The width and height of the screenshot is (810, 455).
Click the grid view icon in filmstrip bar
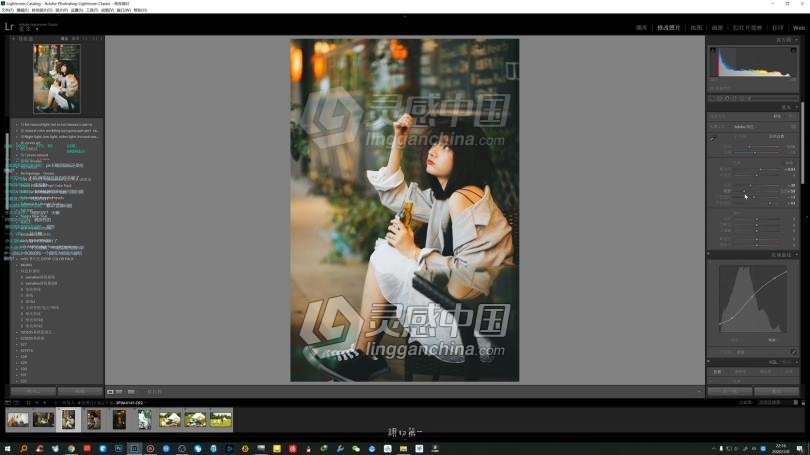click(28, 403)
